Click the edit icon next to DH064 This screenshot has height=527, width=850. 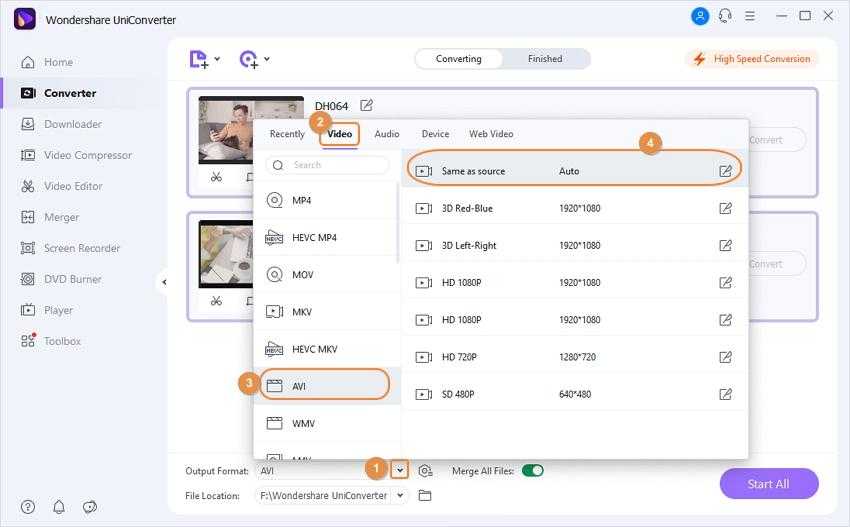coord(367,105)
